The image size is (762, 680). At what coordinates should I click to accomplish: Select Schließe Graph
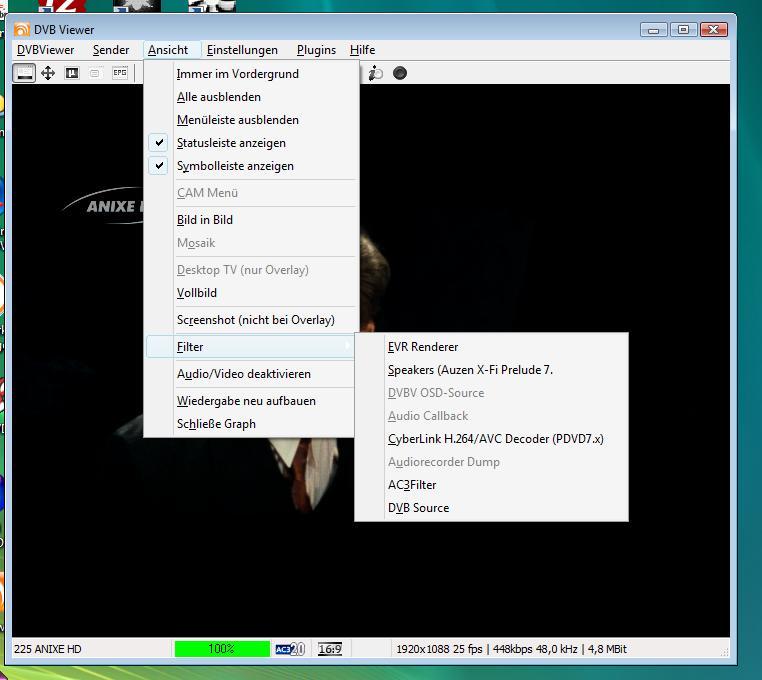click(x=249, y=424)
